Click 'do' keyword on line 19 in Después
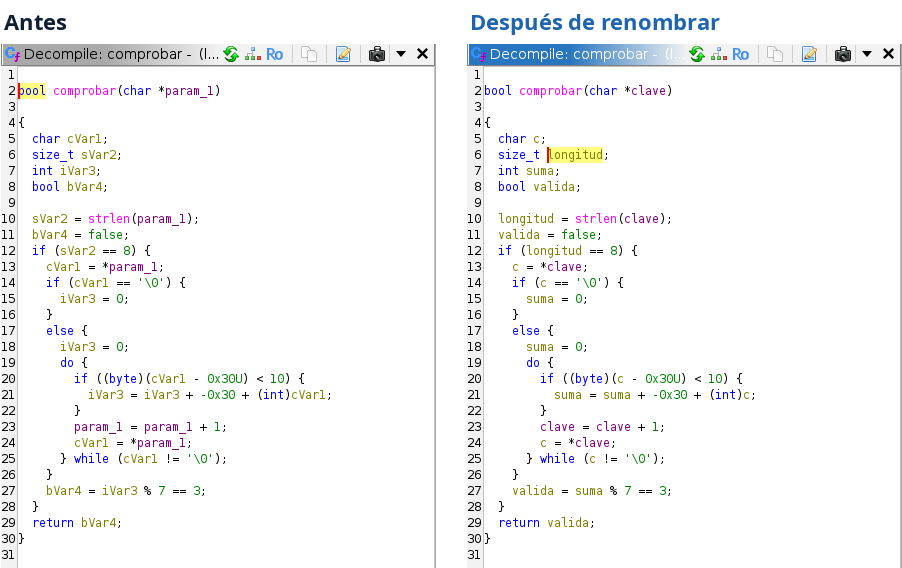This screenshot has width=902, height=568. (533, 363)
